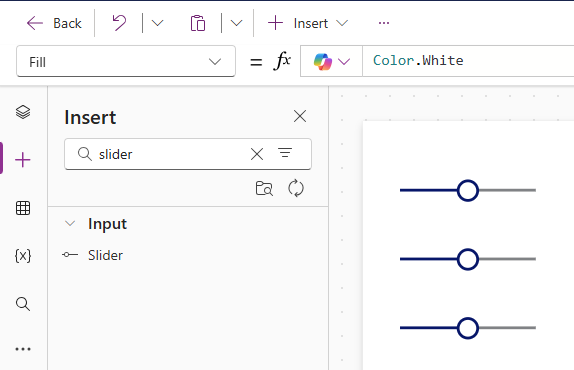The width and height of the screenshot is (574, 370).
Task: Expand the Paste options dropdown arrow
Action: (x=236, y=23)
